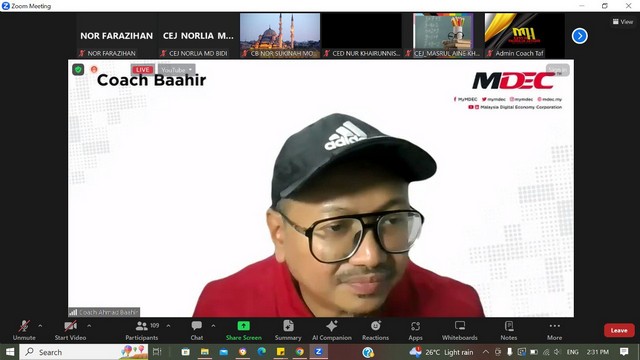The width and height of the screenshot is (640, 360).
Task: Click the green encryption shield icon
Action: coord(78,69)
